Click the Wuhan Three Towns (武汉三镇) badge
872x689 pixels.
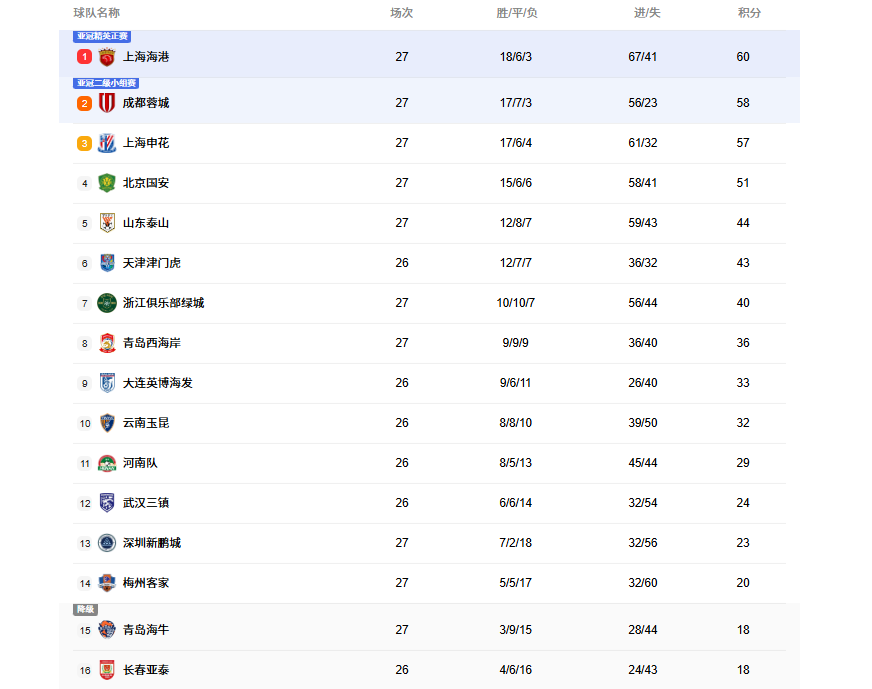point(107,503)
